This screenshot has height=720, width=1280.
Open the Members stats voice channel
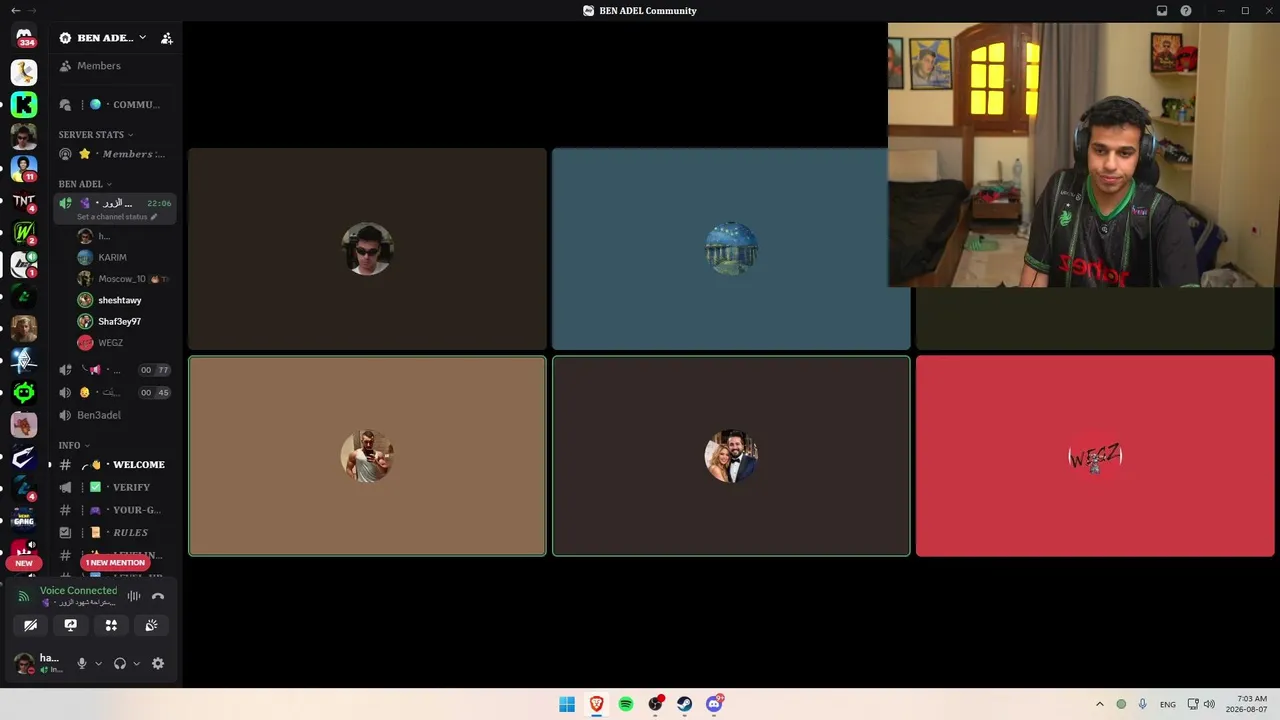114,154
